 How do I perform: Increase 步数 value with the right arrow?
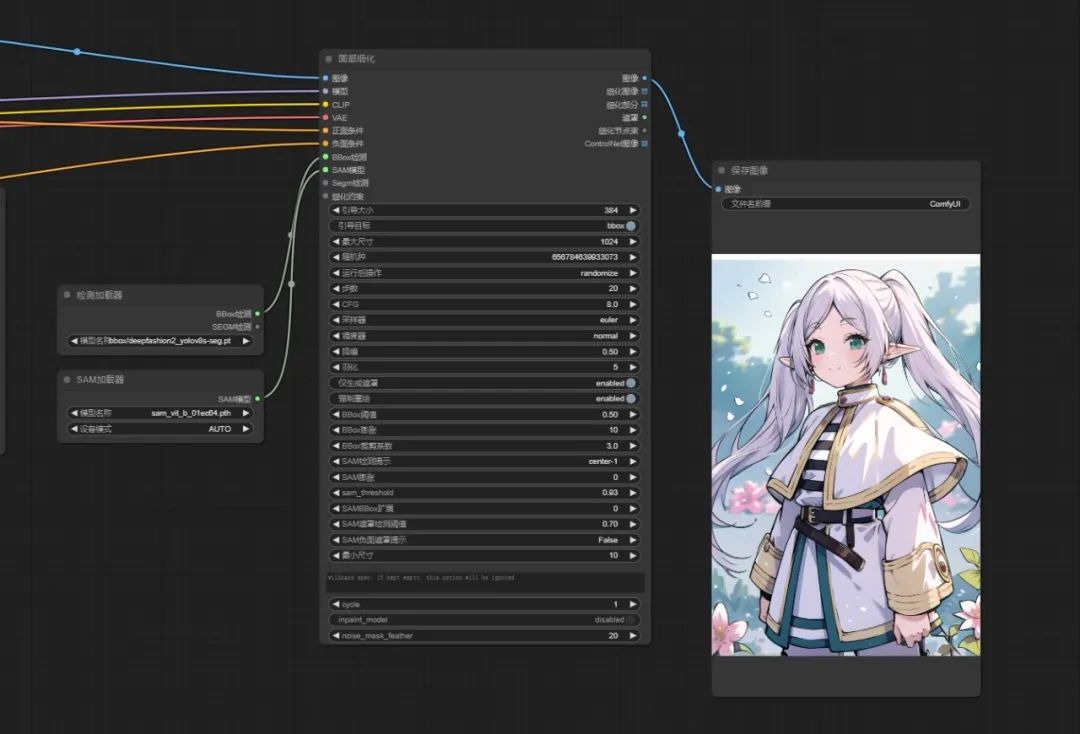coord(633,289)
